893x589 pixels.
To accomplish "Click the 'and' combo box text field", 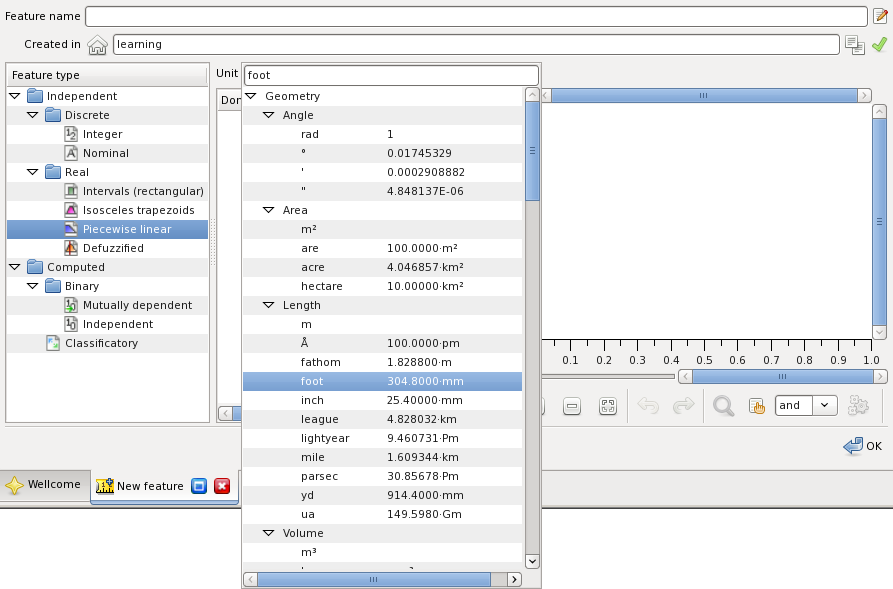I will tap(794, 406).
